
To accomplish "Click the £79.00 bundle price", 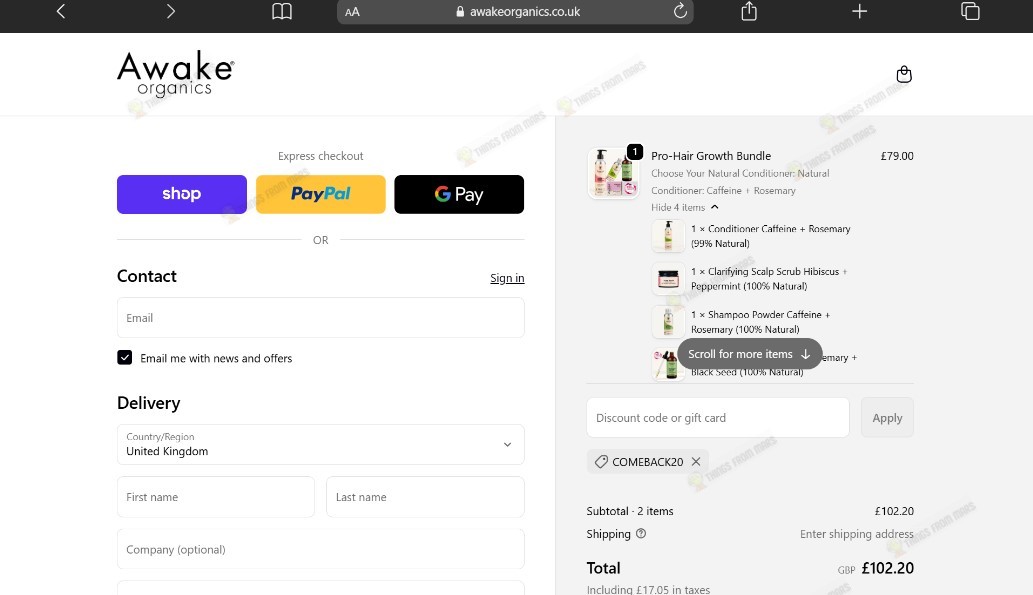I will click(x=897, y=156).
